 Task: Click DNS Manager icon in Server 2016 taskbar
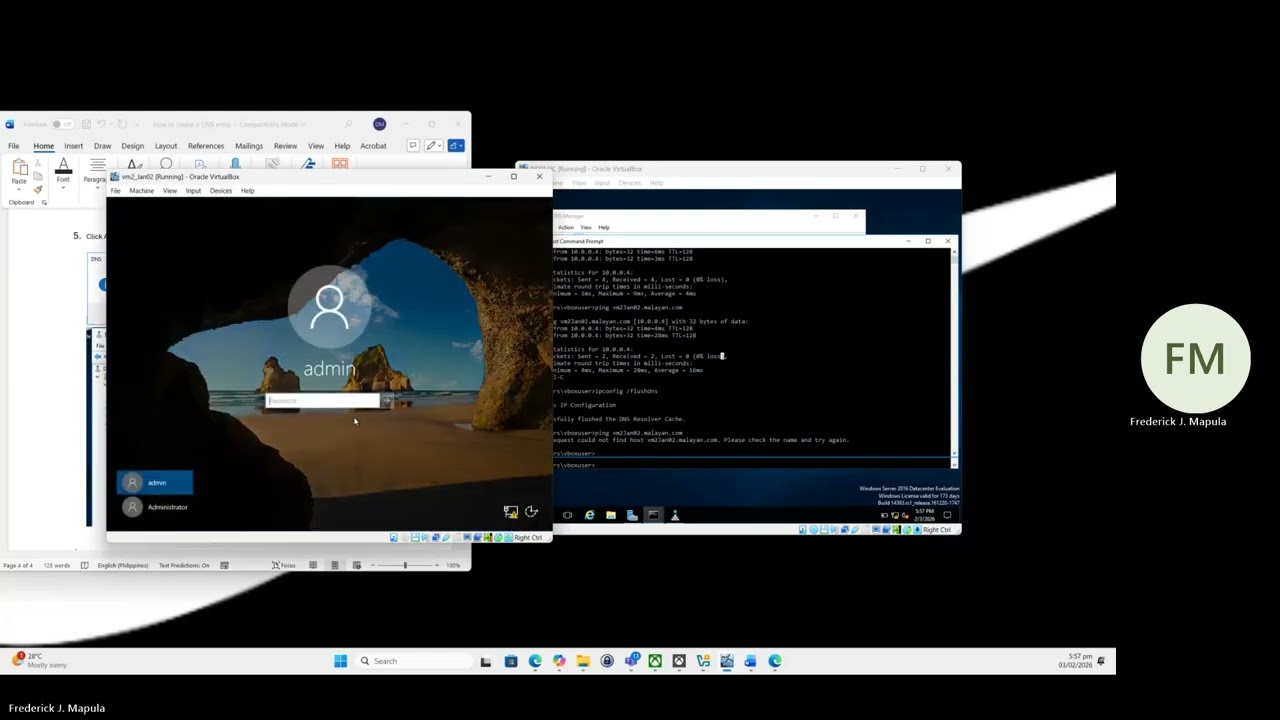(x=675, y=515)
